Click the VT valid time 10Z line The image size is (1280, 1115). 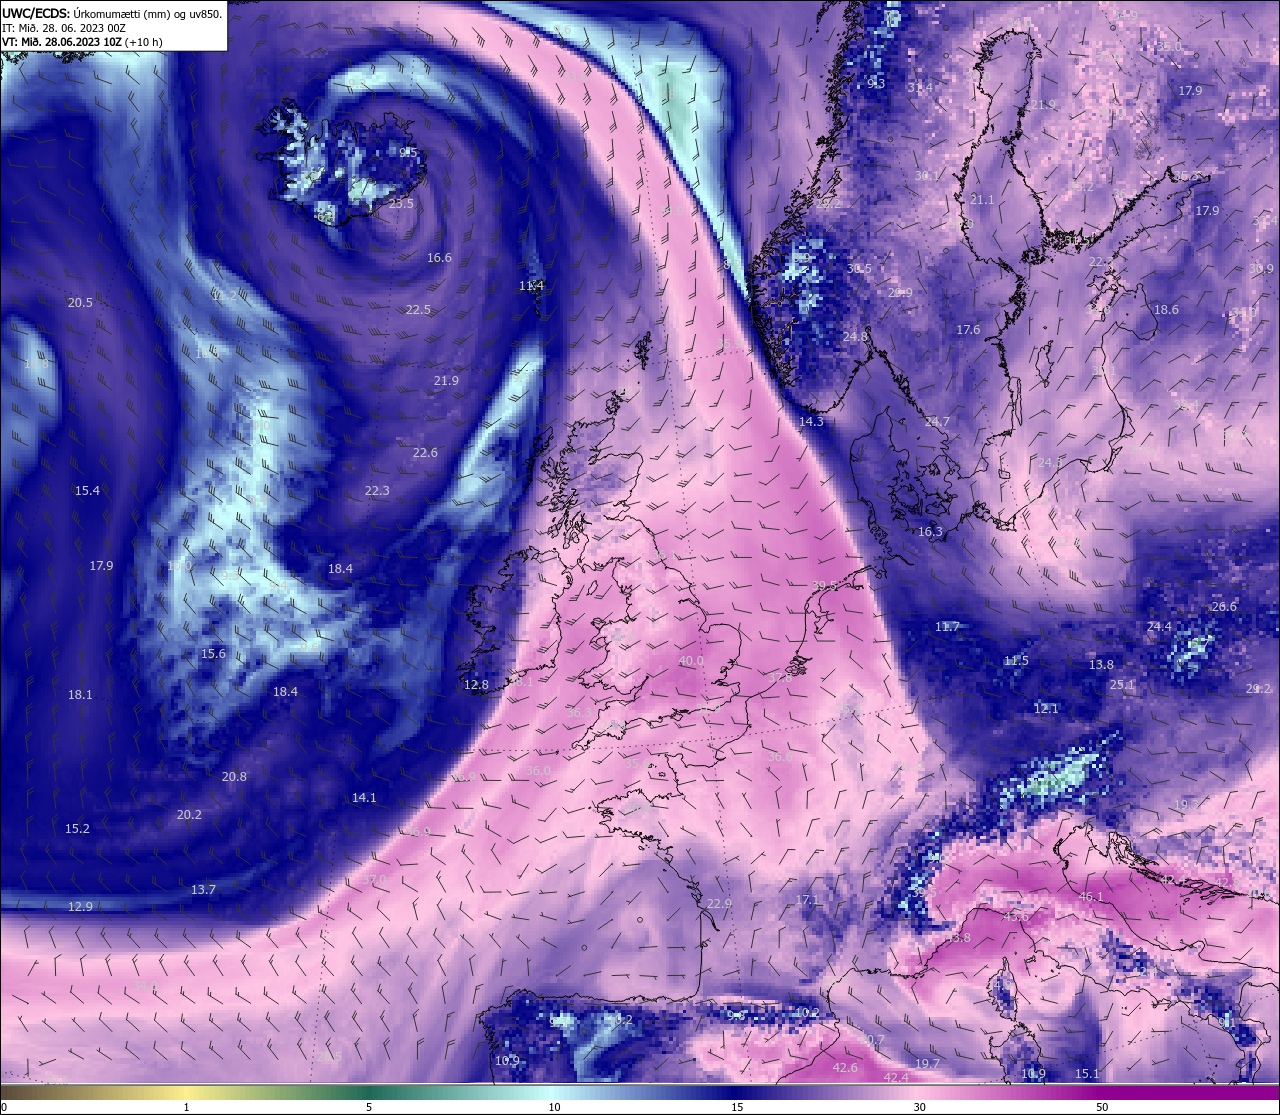82,42
